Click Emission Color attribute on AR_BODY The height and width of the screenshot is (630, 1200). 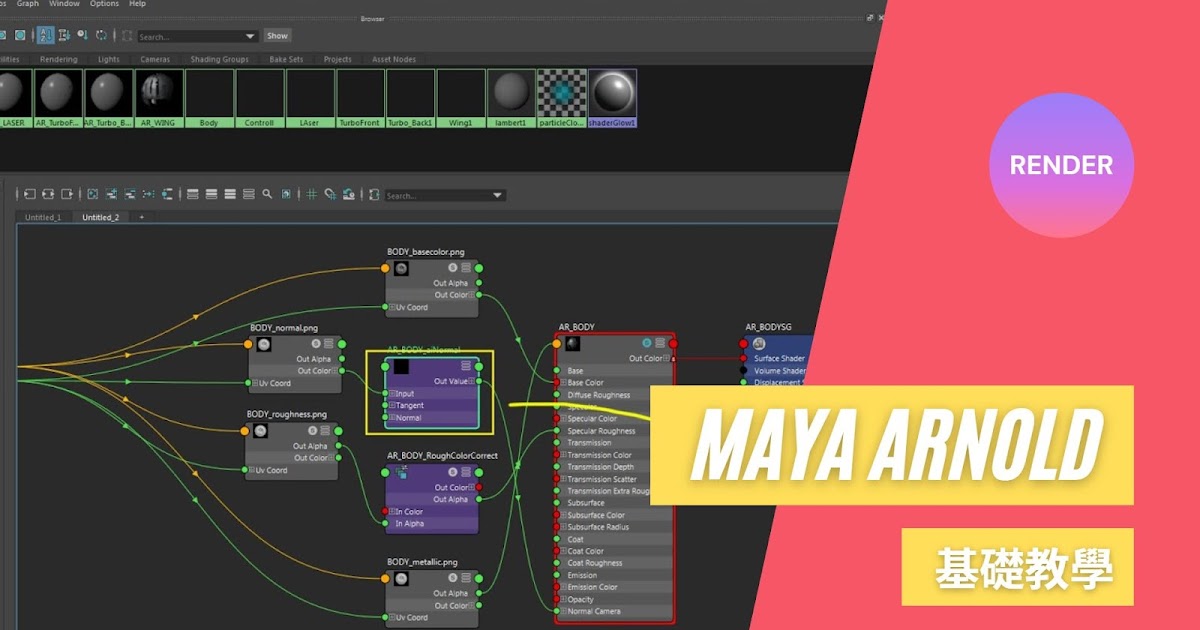593,587
